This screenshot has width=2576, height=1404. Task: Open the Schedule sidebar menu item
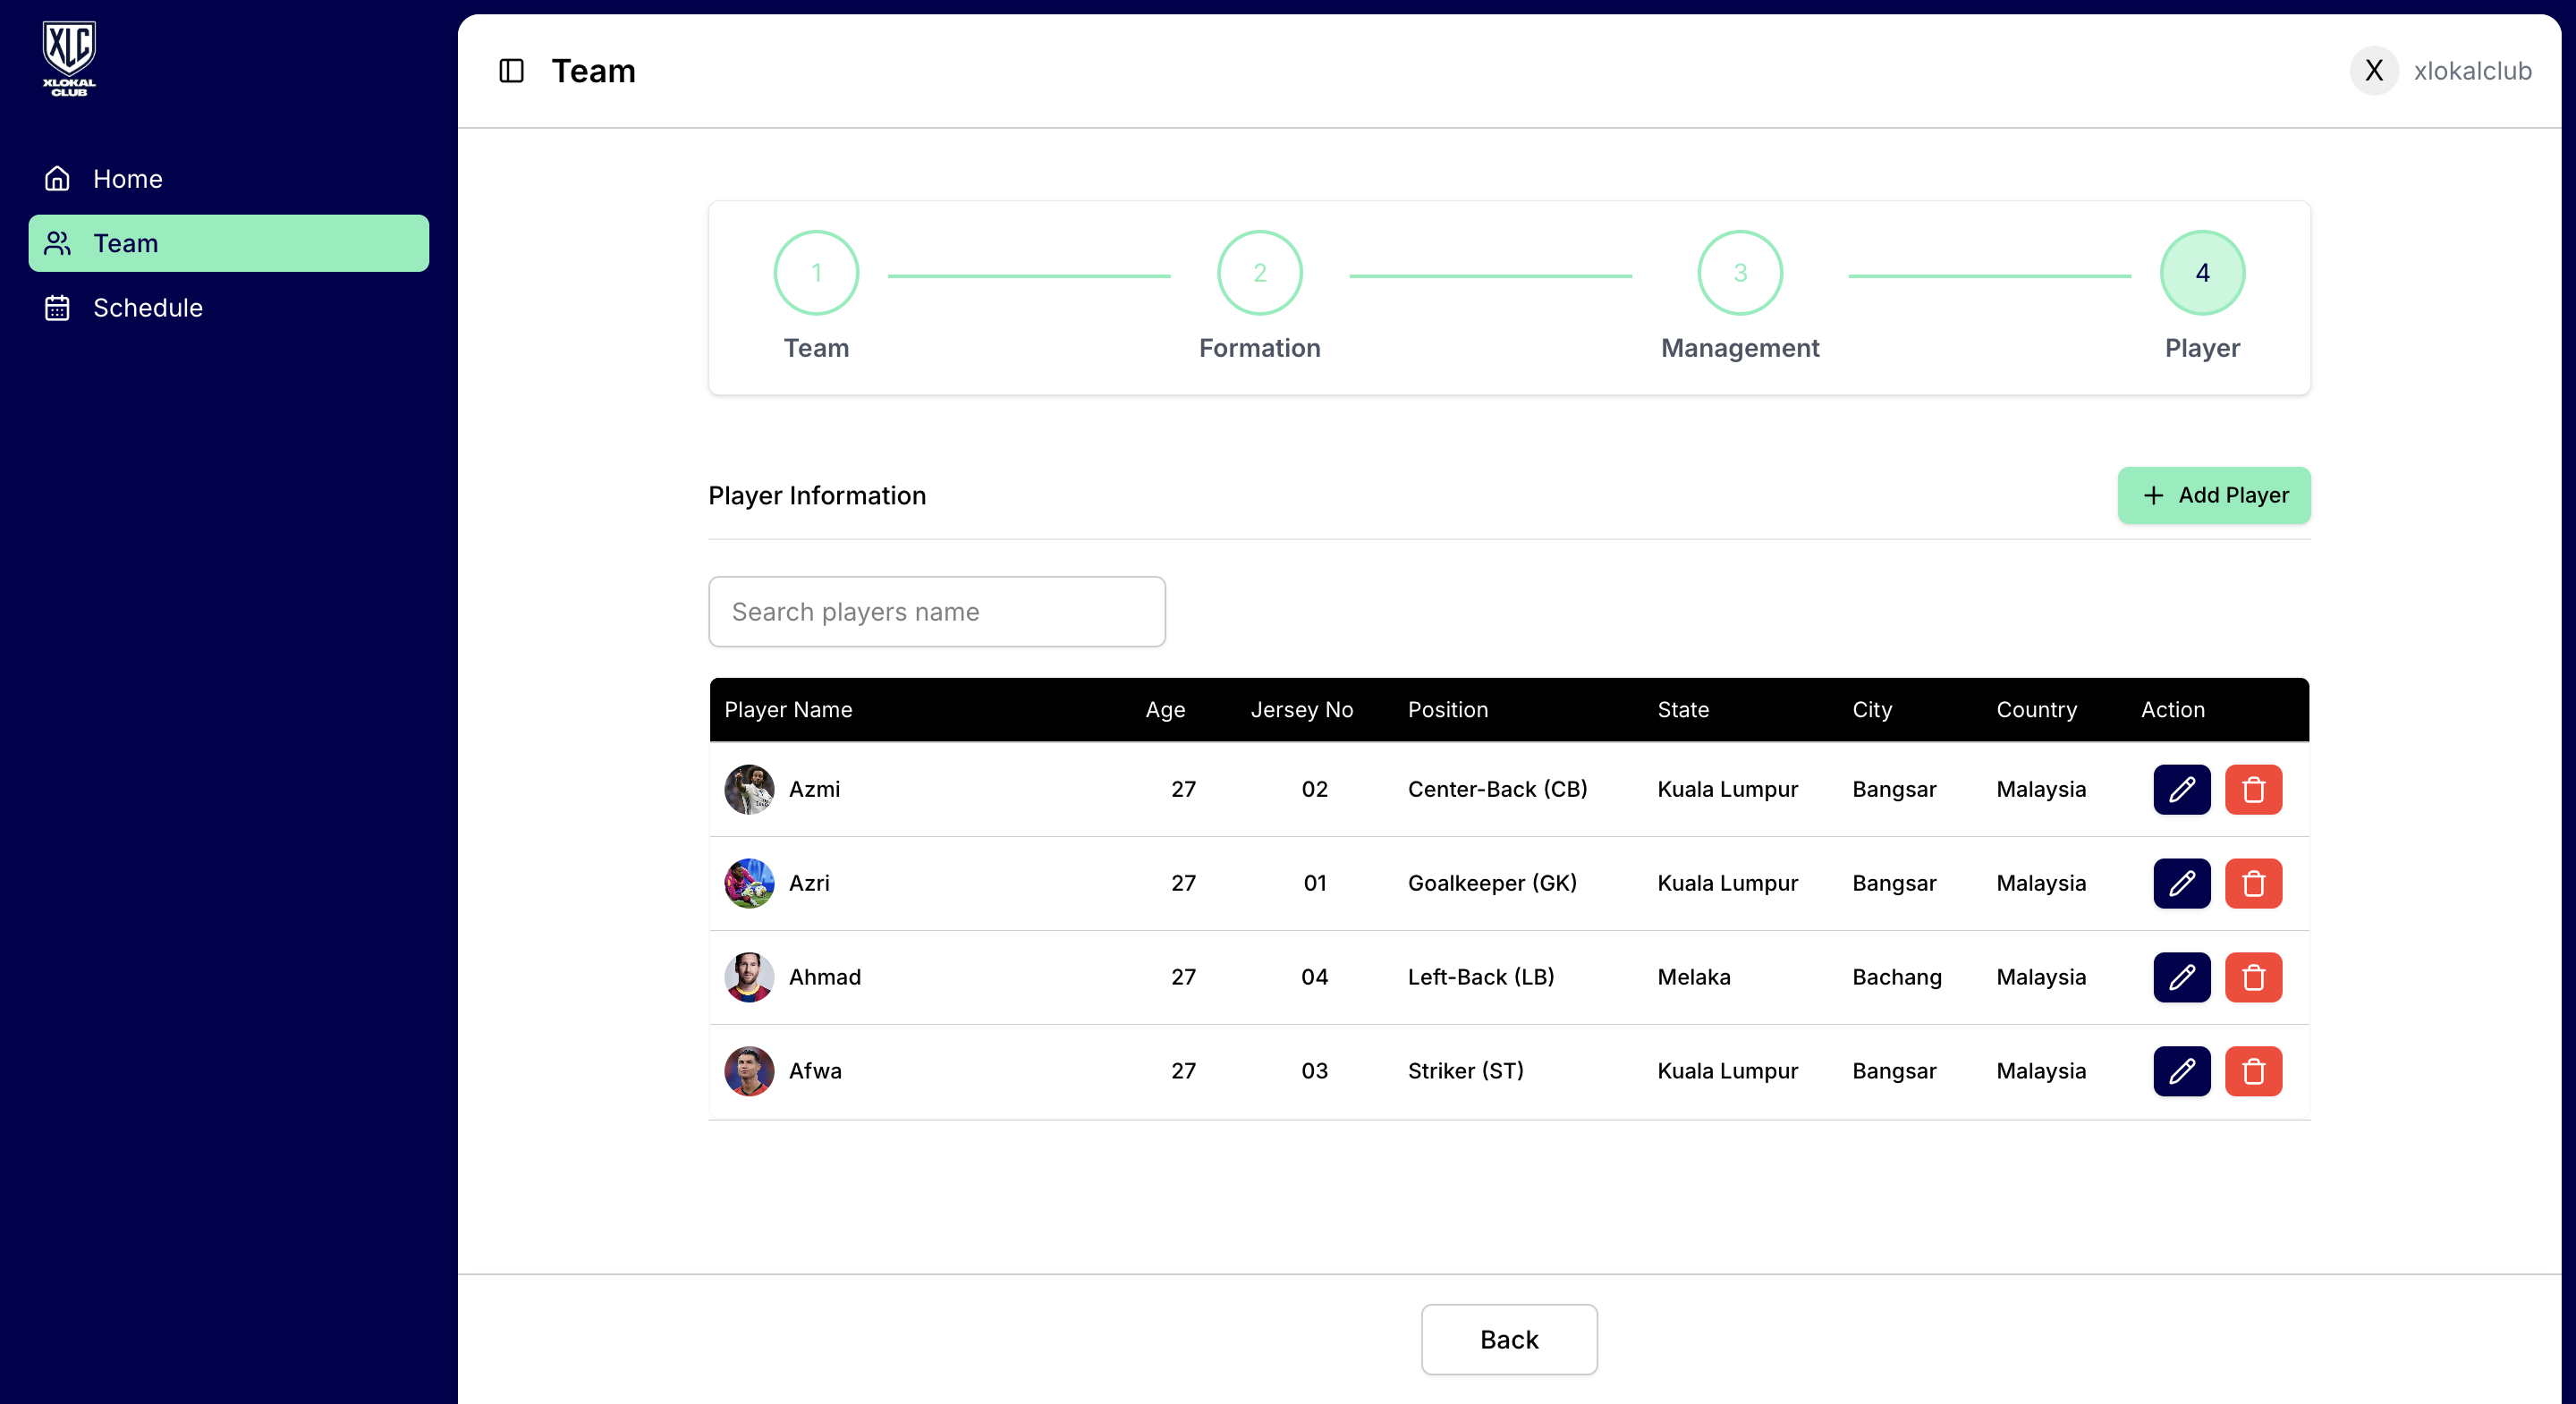147,308
